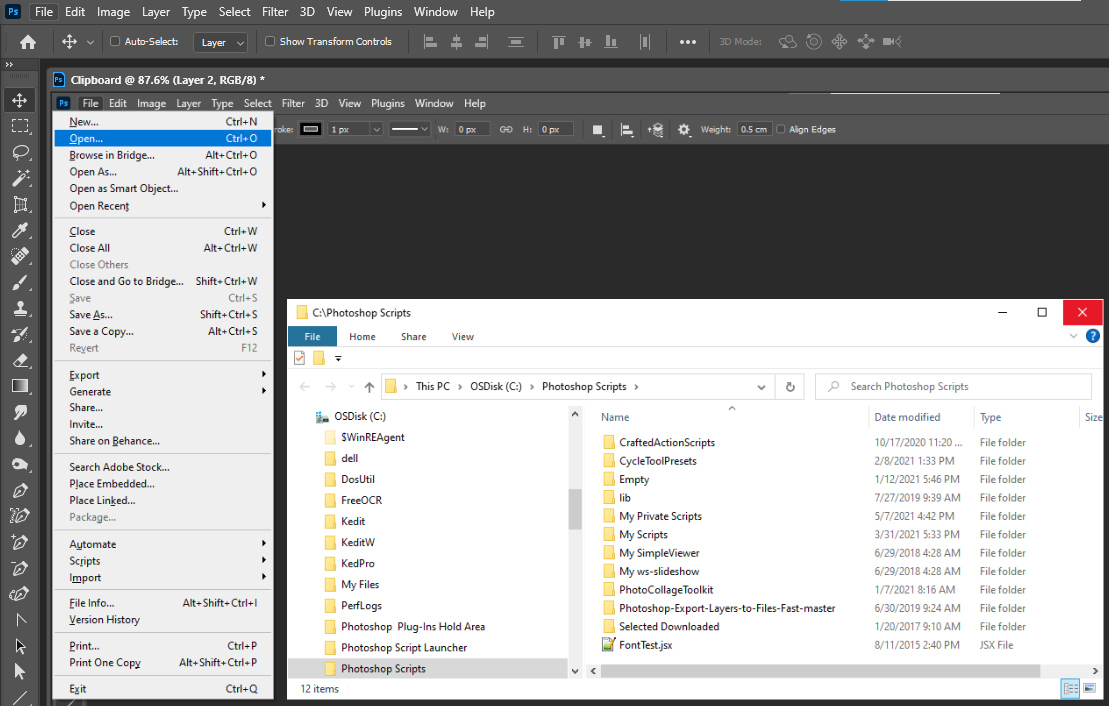
Task: Toggle Show Transform Controls checkbox
Action: point(270,42)
